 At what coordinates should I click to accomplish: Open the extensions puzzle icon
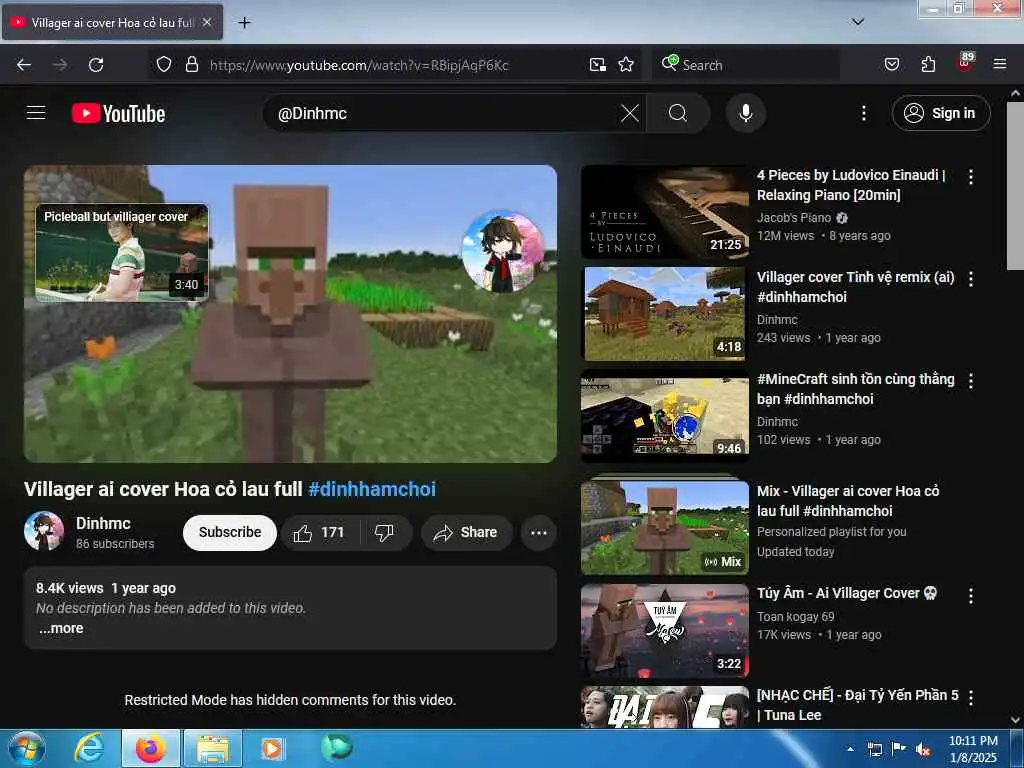pos(928,64)
